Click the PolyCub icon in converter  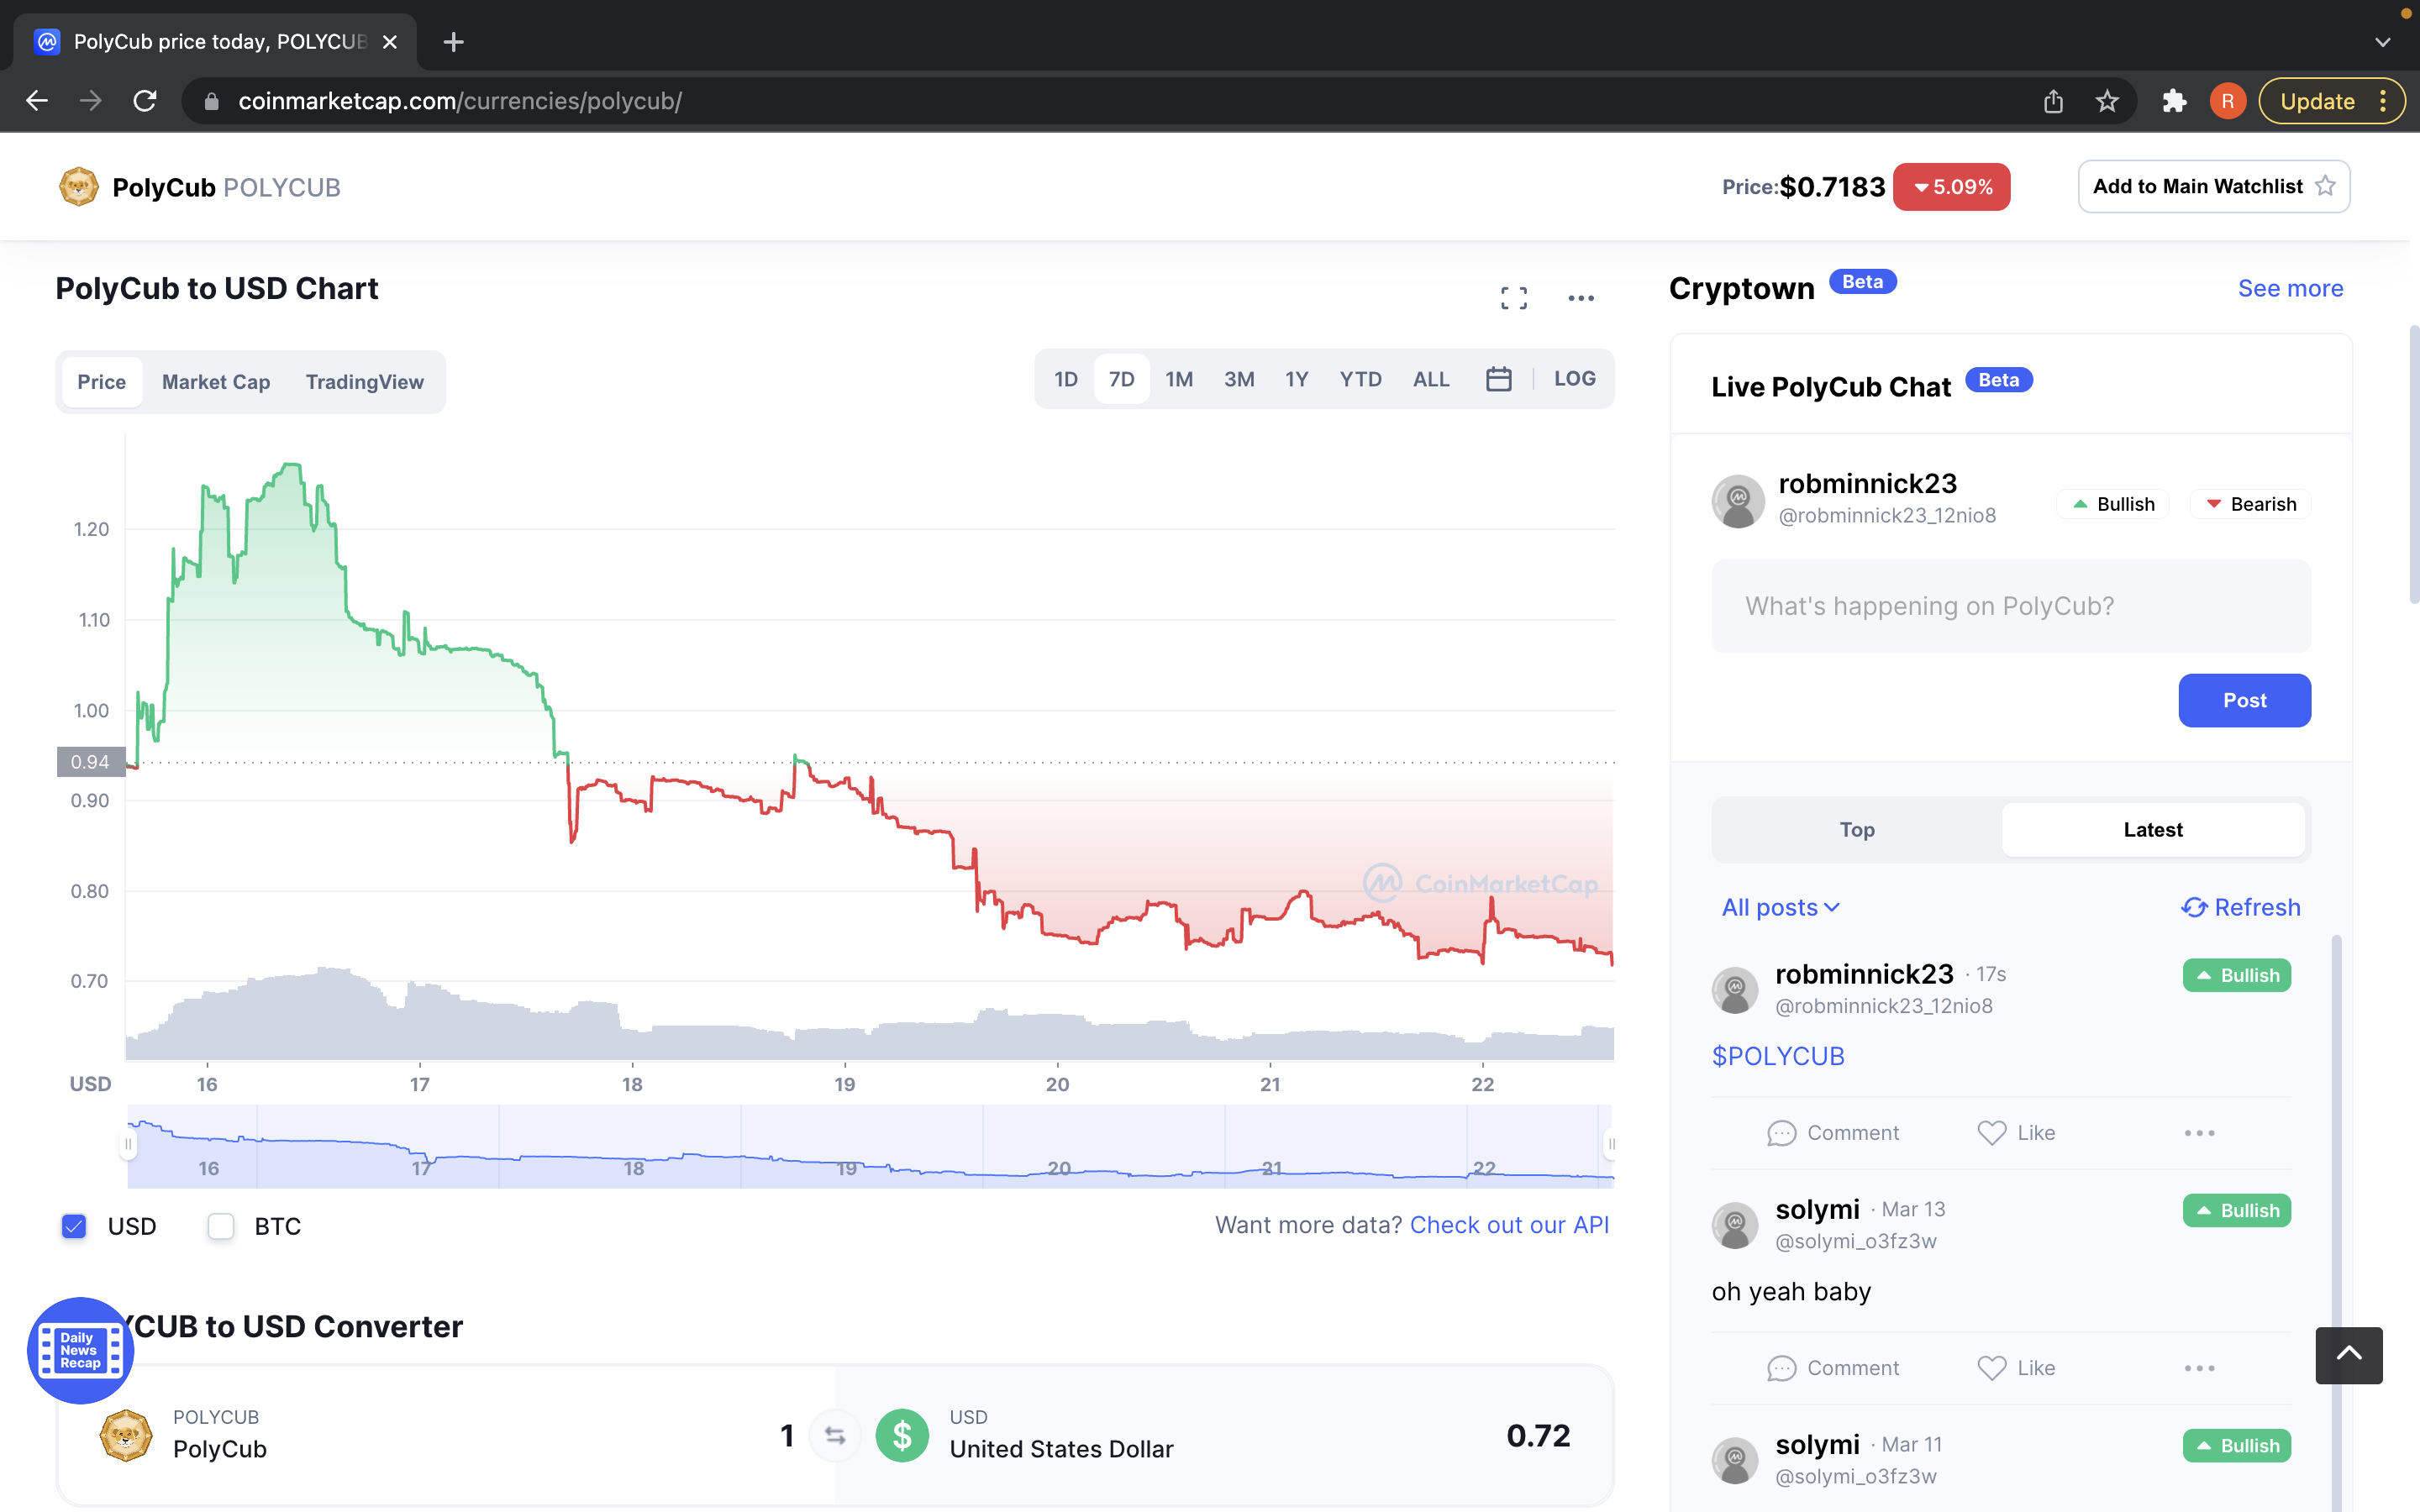[x=126, y=1435]
